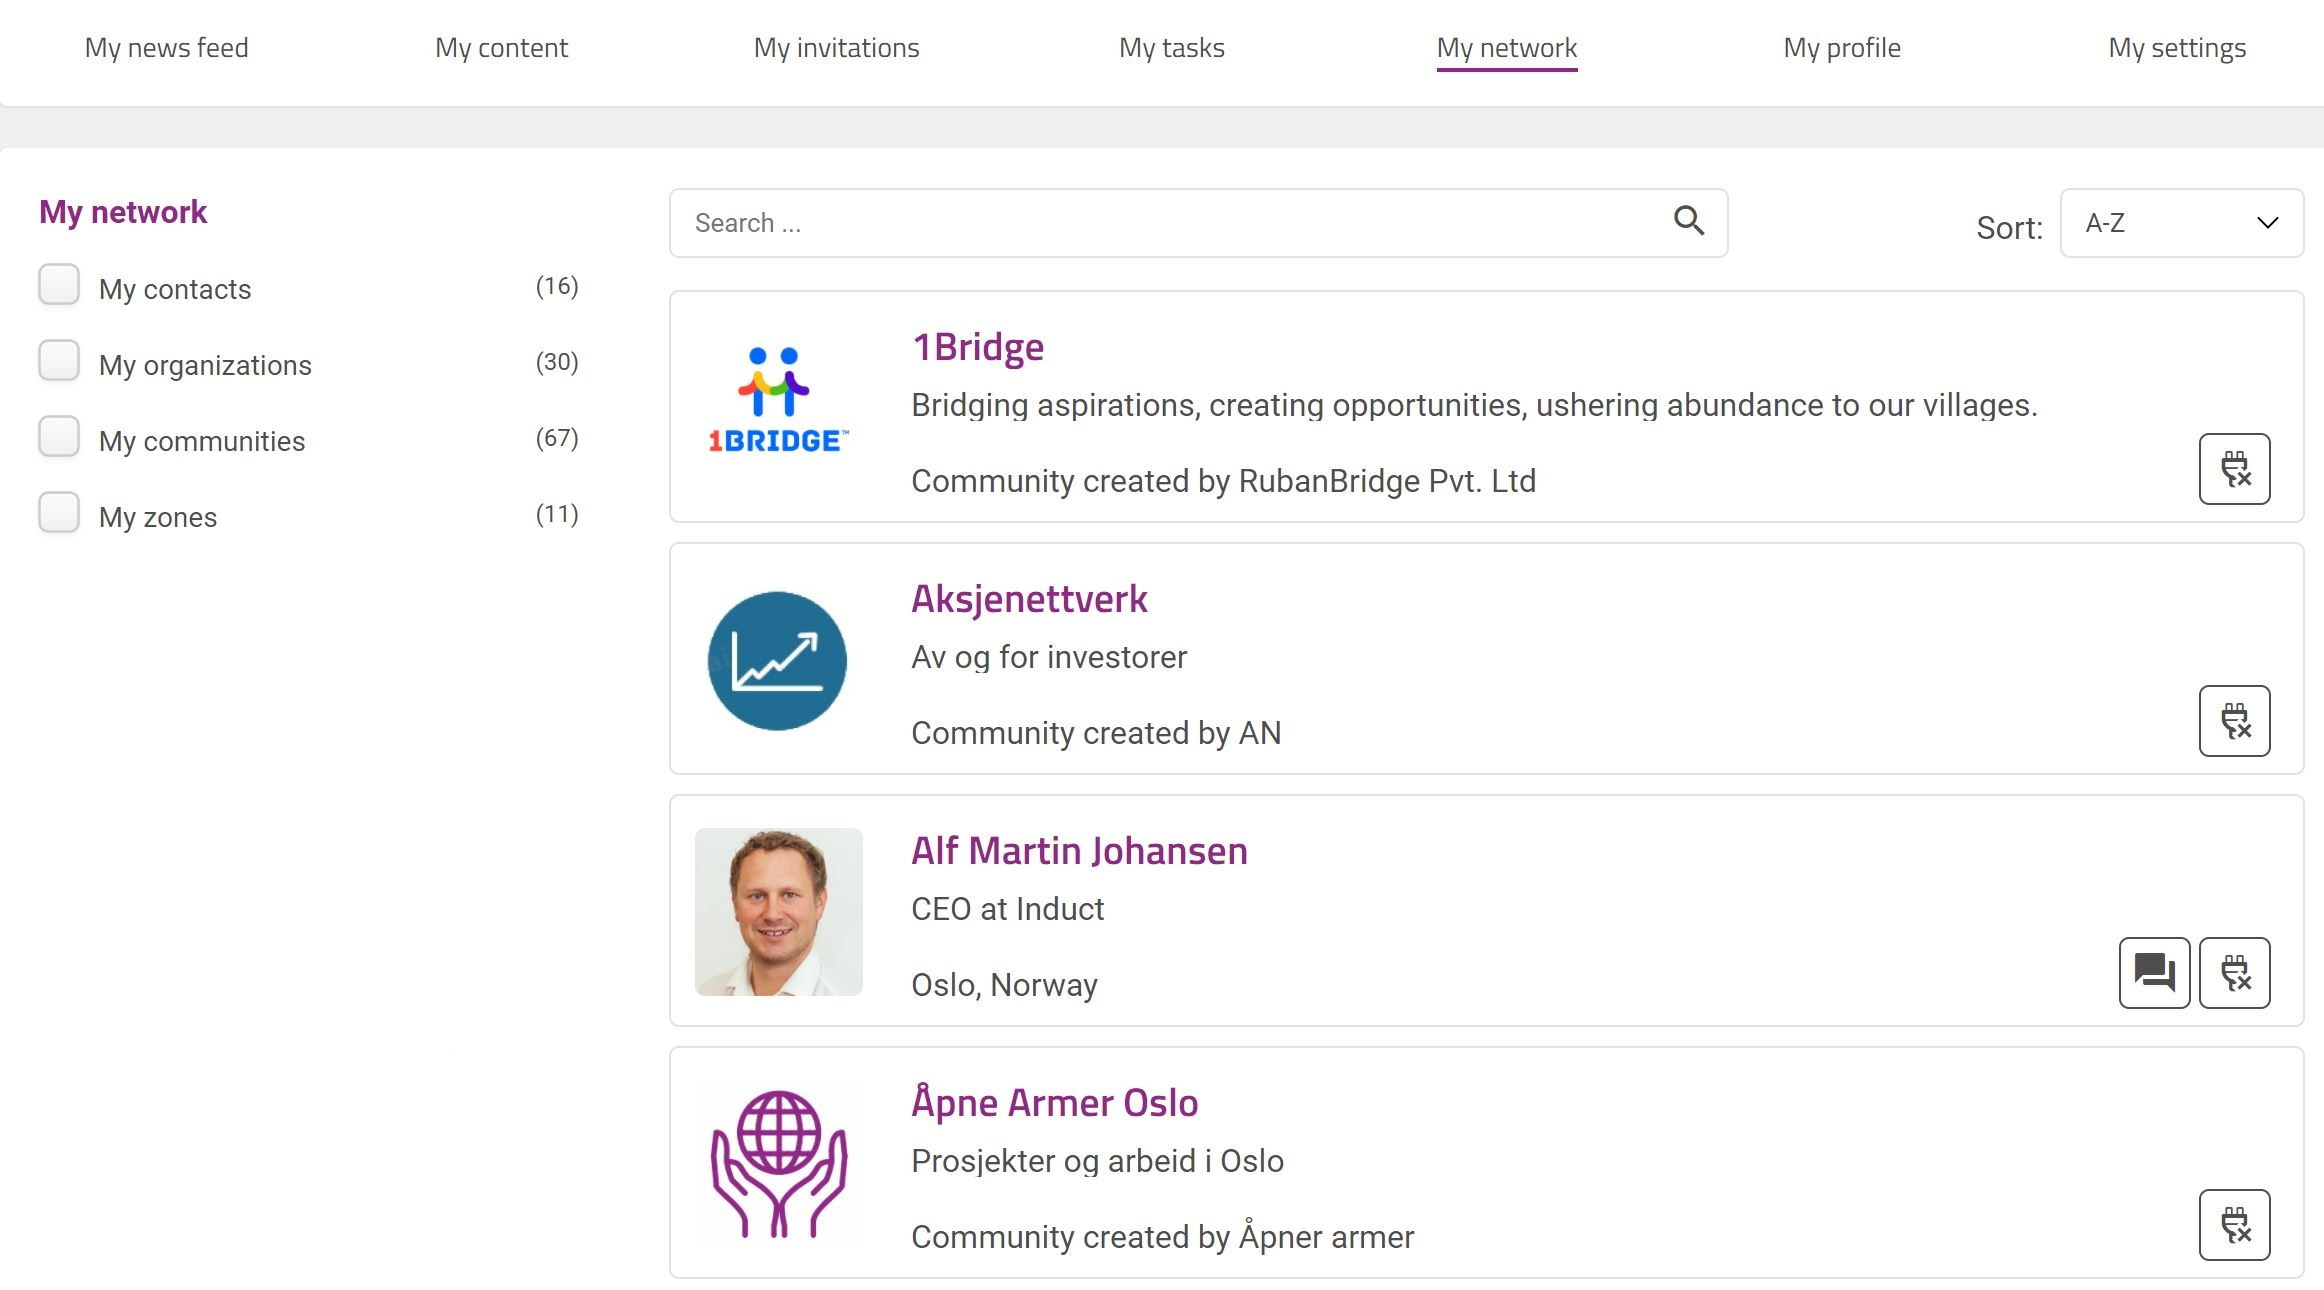
Task: Open Alf Martin Johansen's profile photo
Action: coord(778,912)
